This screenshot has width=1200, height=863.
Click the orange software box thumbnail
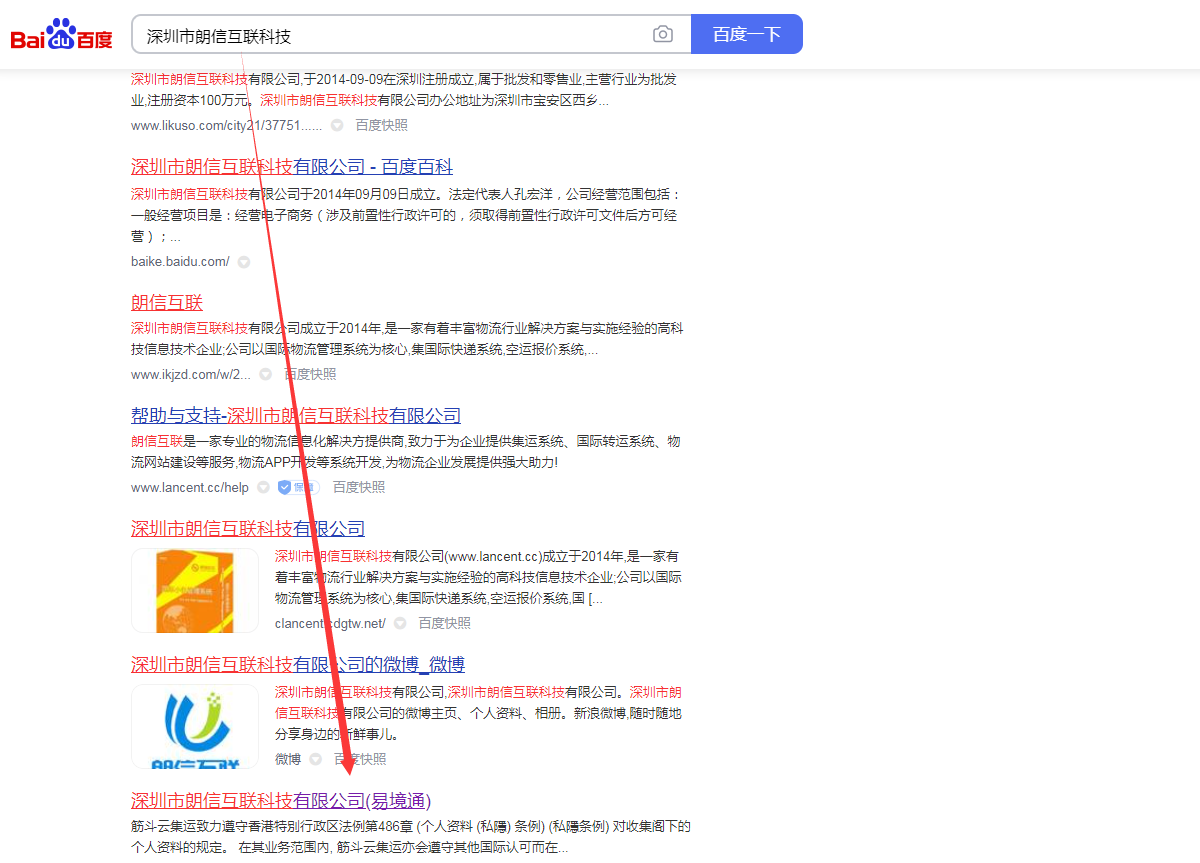click(195, 590)
